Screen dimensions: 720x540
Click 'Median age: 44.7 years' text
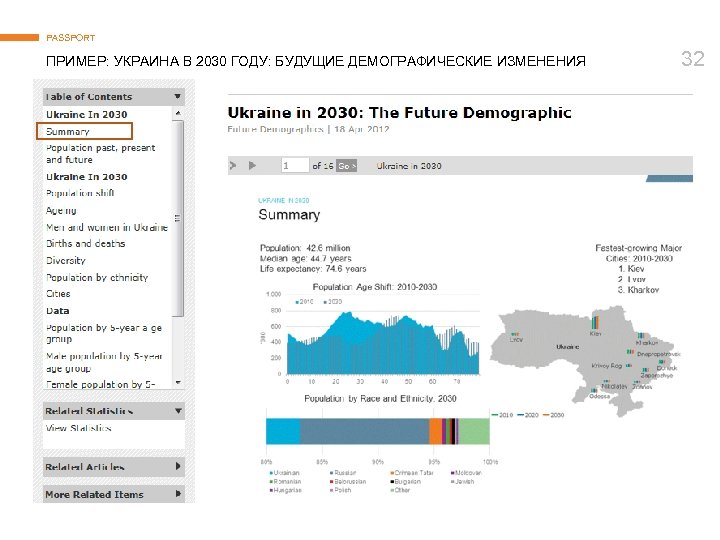tap(305, 259)
